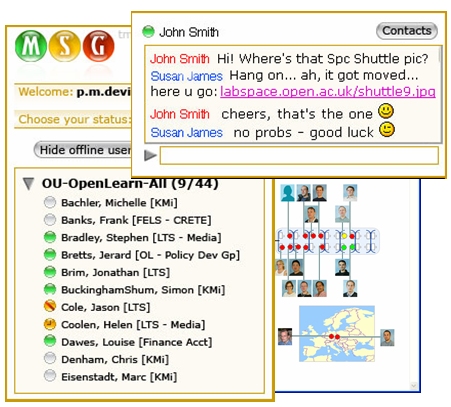Click the 'Welcome:' label
The image size is (451, 407).
tap(45, 92)
